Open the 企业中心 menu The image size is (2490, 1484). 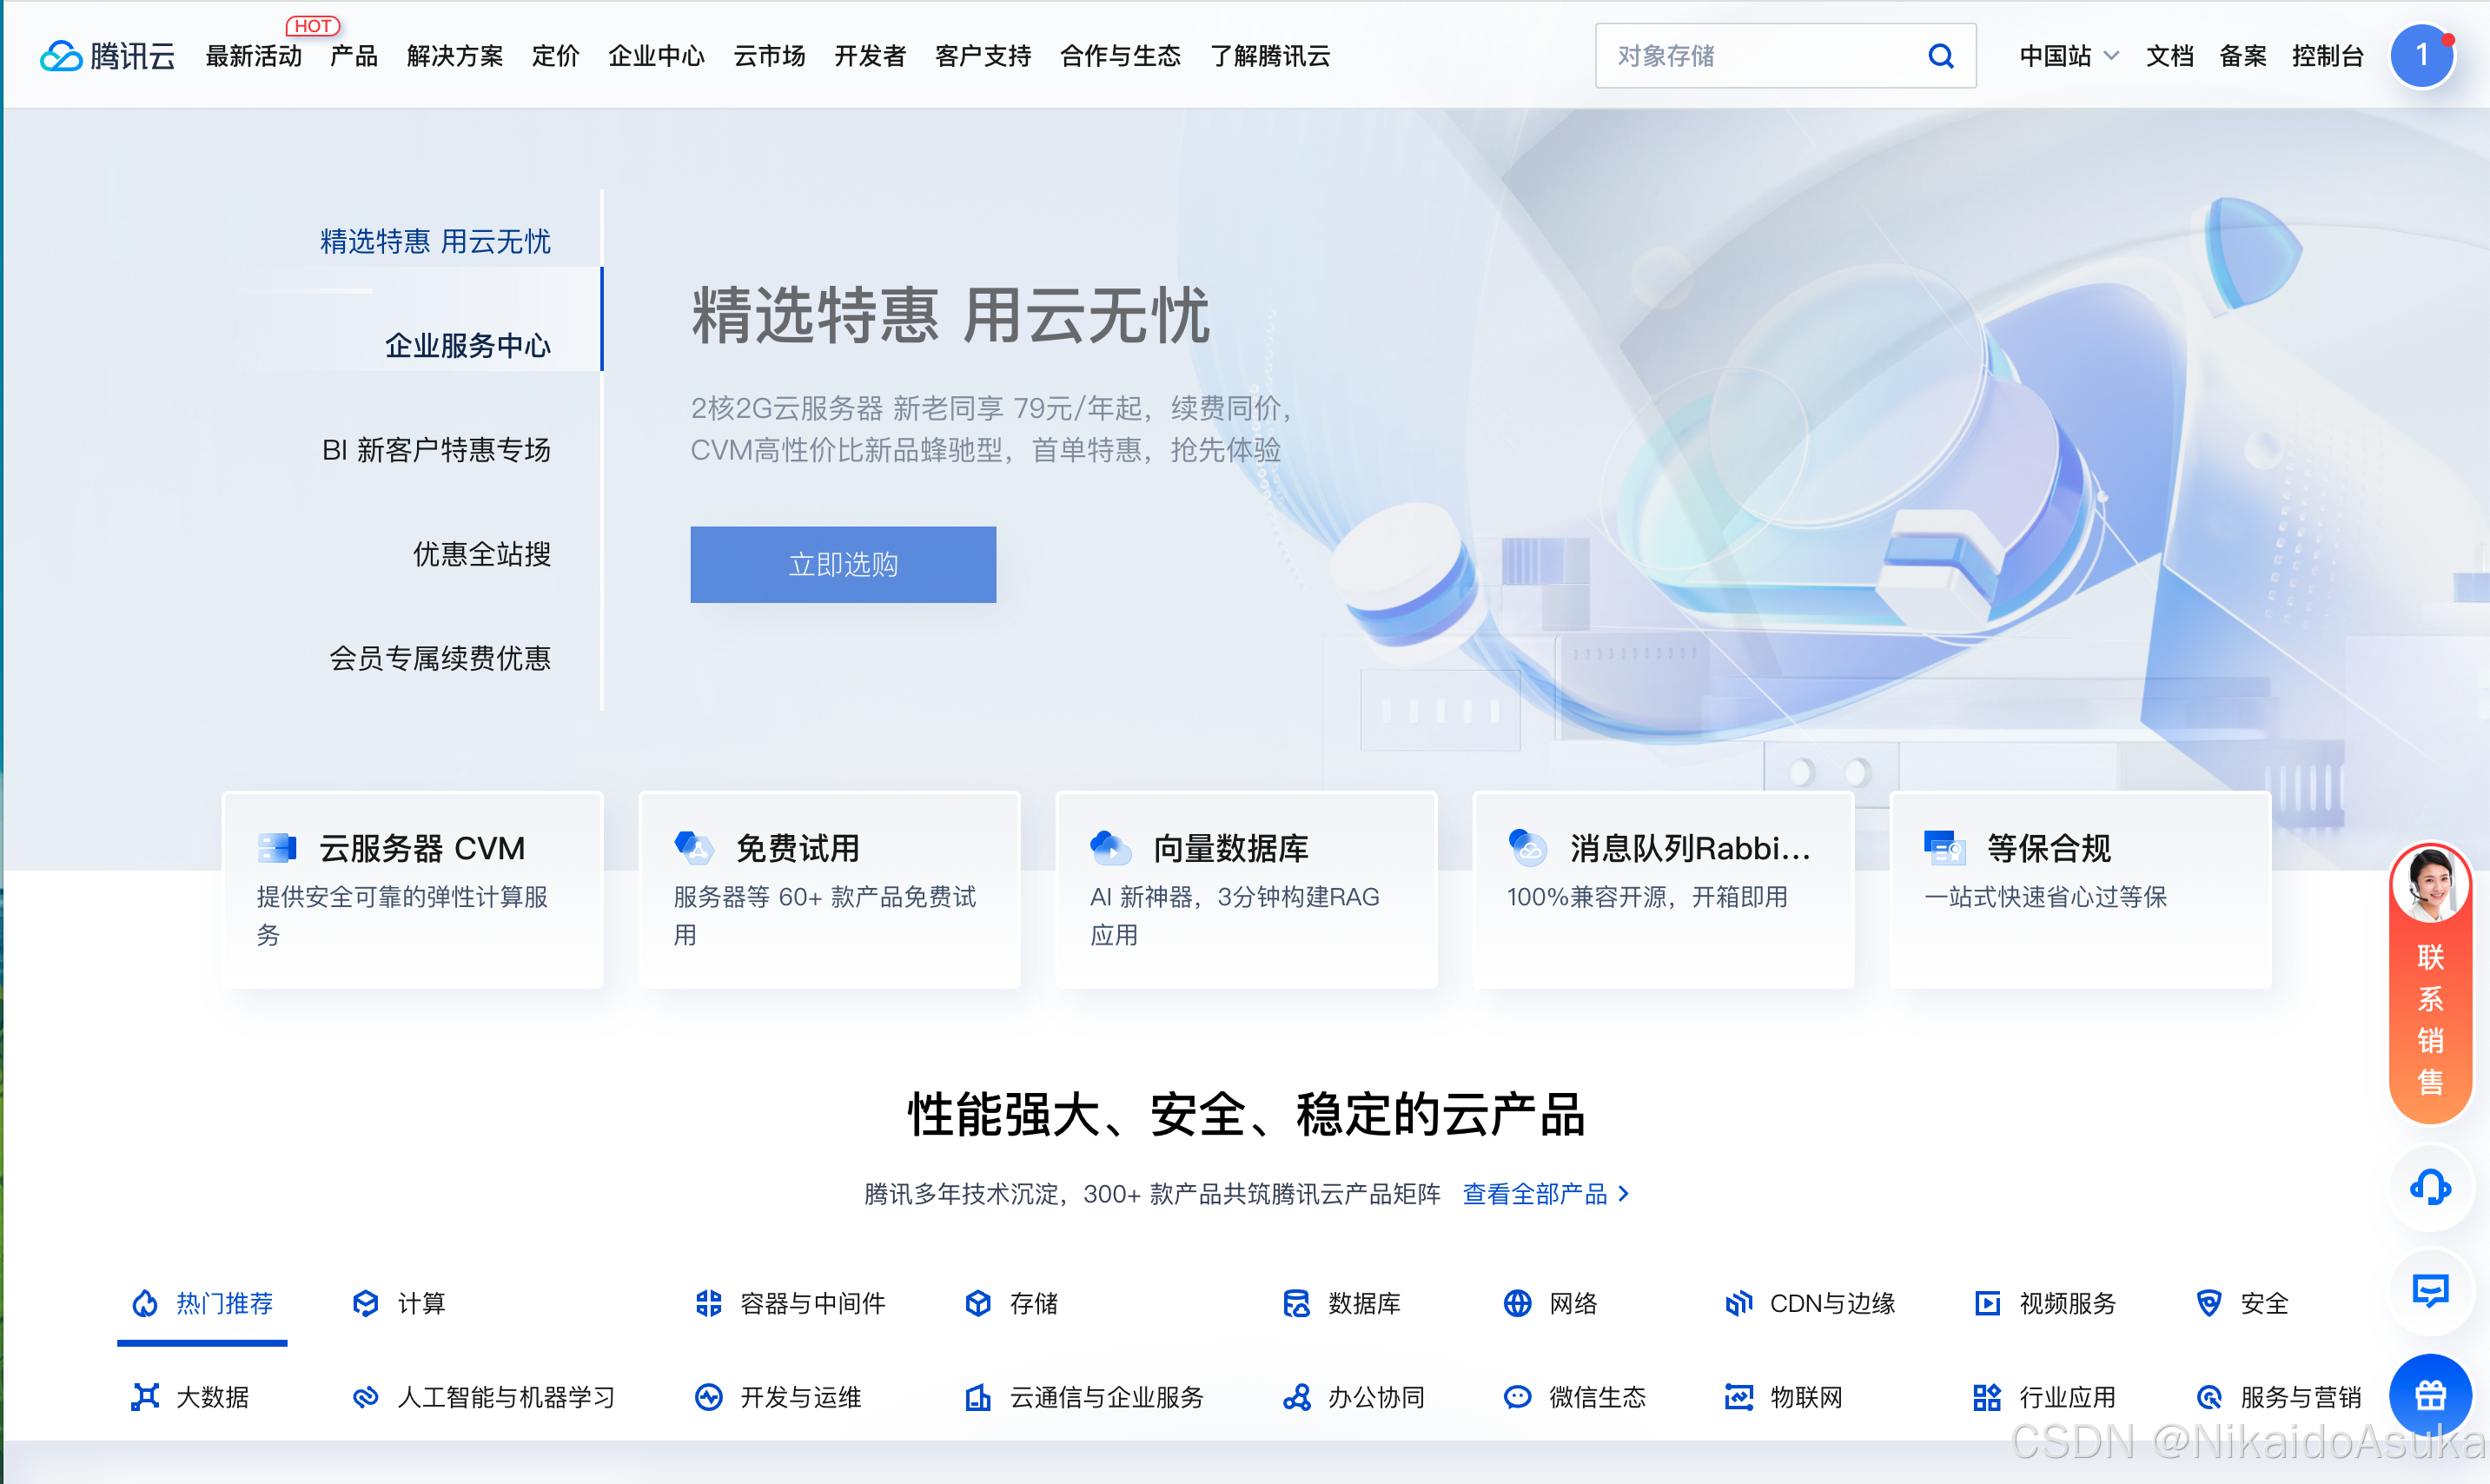[x=657, y=56]
